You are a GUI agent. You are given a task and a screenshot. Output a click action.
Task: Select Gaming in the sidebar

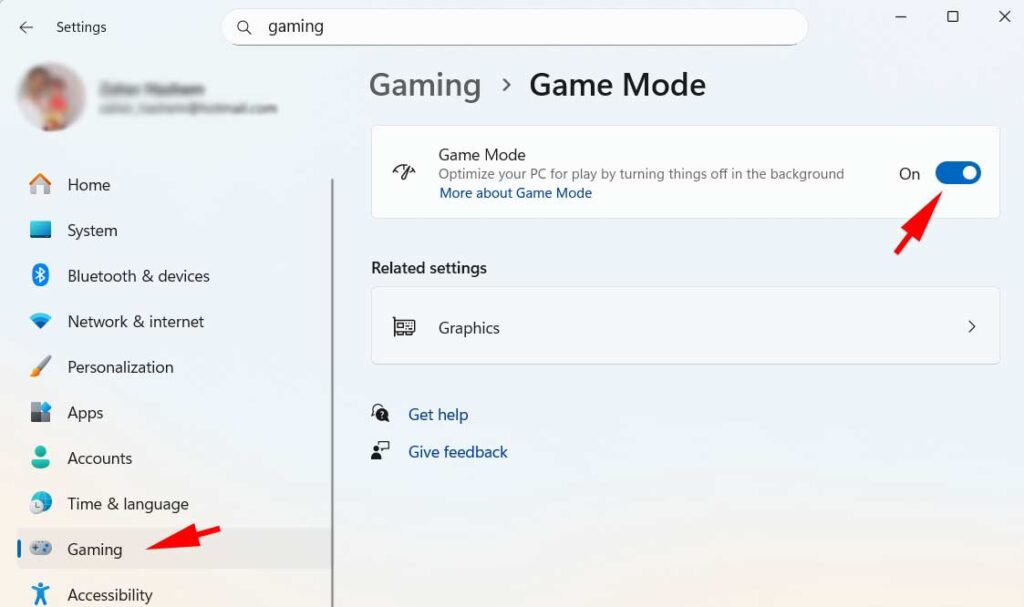click(x=95, y=549)
